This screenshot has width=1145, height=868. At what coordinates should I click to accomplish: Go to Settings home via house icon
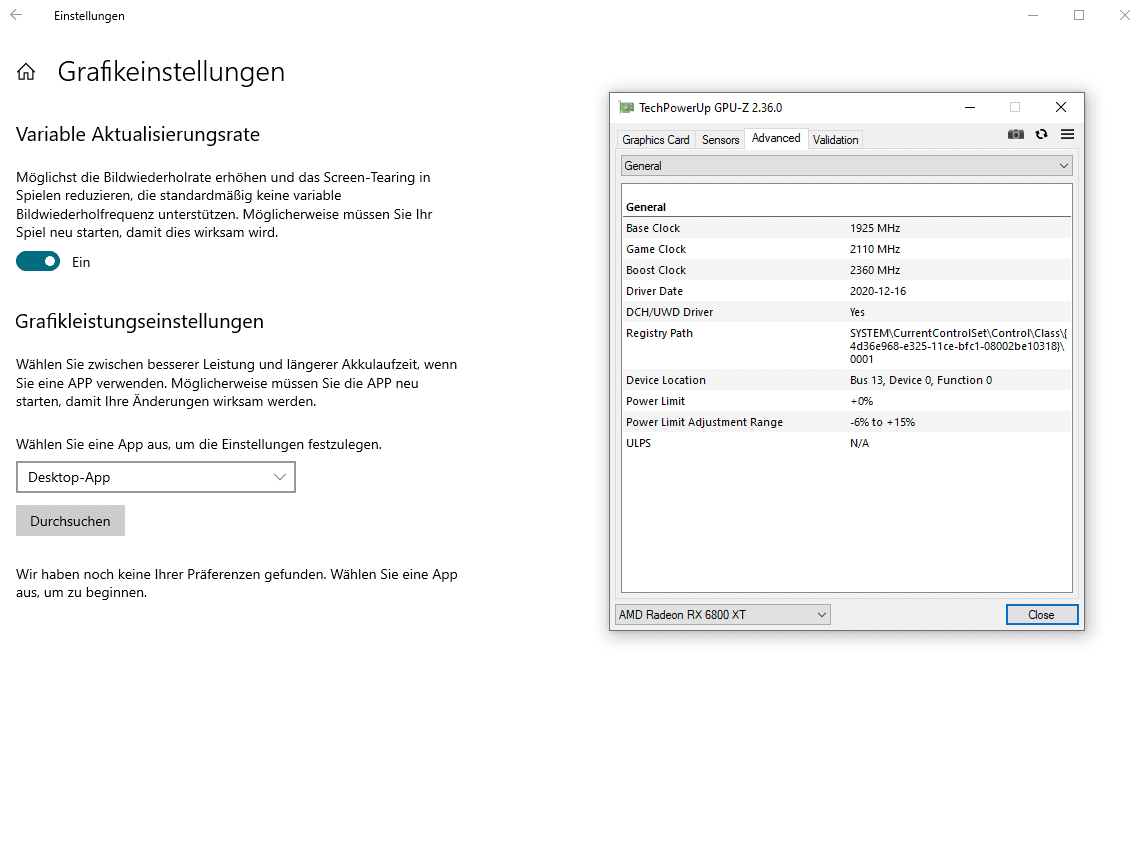pyautogui.click(x=26, y=72)
